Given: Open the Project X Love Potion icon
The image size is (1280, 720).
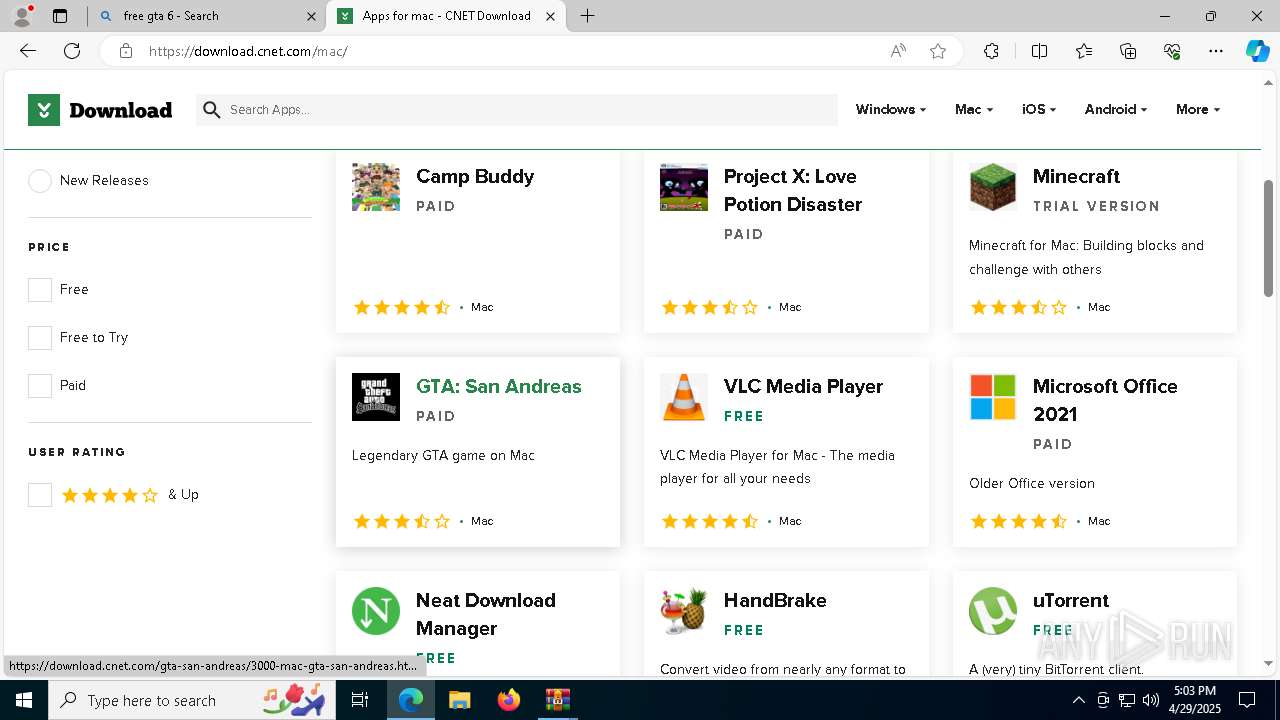Looking at the screenshot, I should coord(684,187).
